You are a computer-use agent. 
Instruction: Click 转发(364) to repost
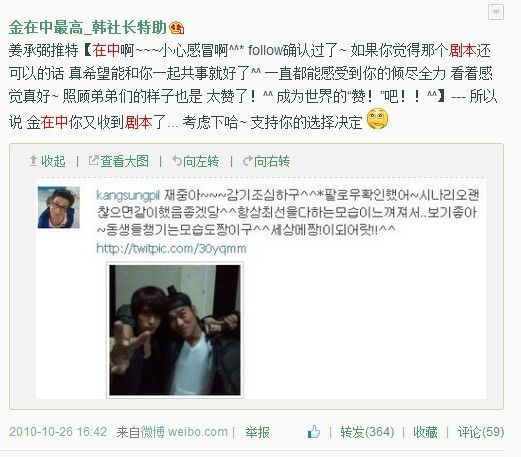tap(367, 432)
